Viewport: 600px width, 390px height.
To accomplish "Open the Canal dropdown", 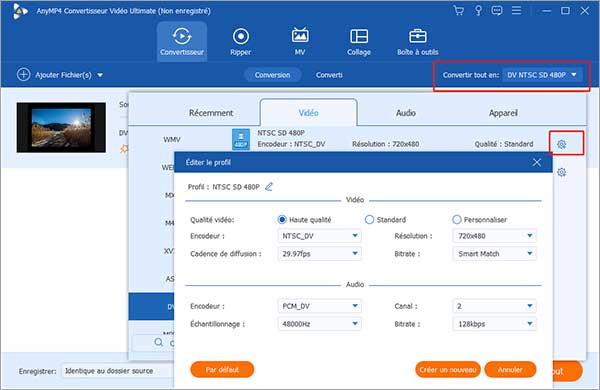I will point(494,306).
